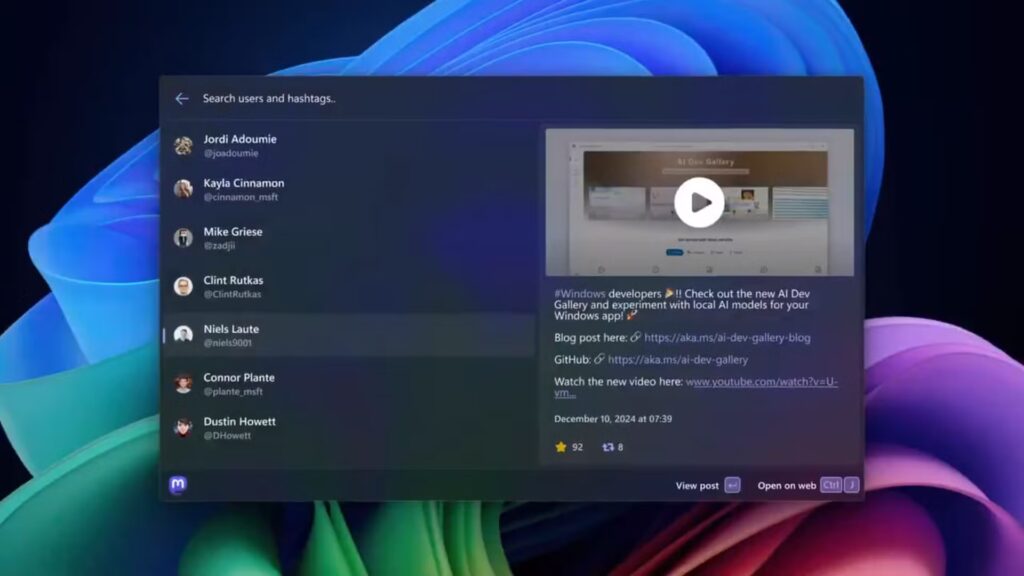Click the View post button
Viewport: 1024px width, 576px height.
pos(697,485)
